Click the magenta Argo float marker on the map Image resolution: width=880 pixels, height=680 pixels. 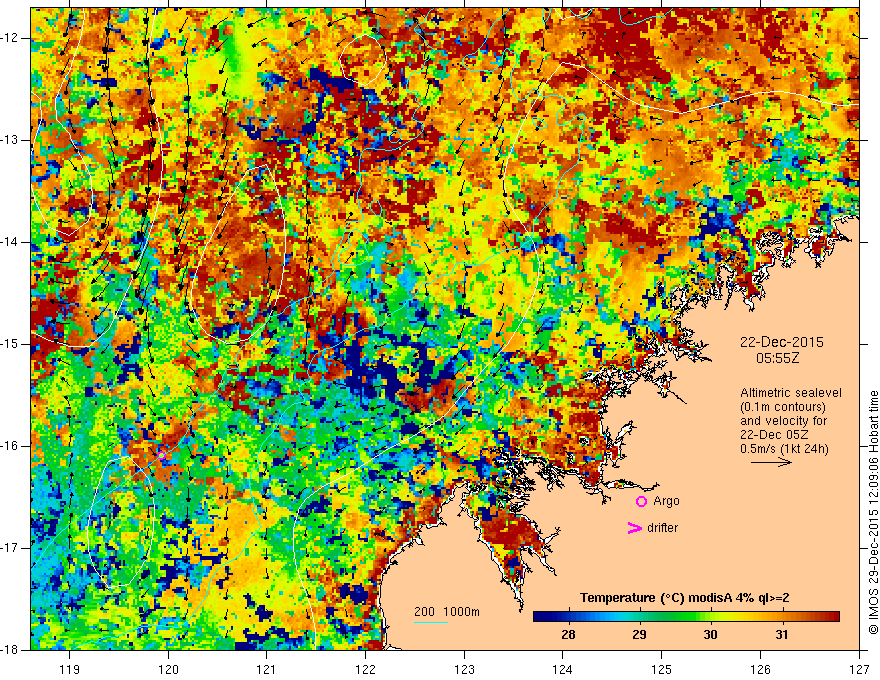pos(161,455)
